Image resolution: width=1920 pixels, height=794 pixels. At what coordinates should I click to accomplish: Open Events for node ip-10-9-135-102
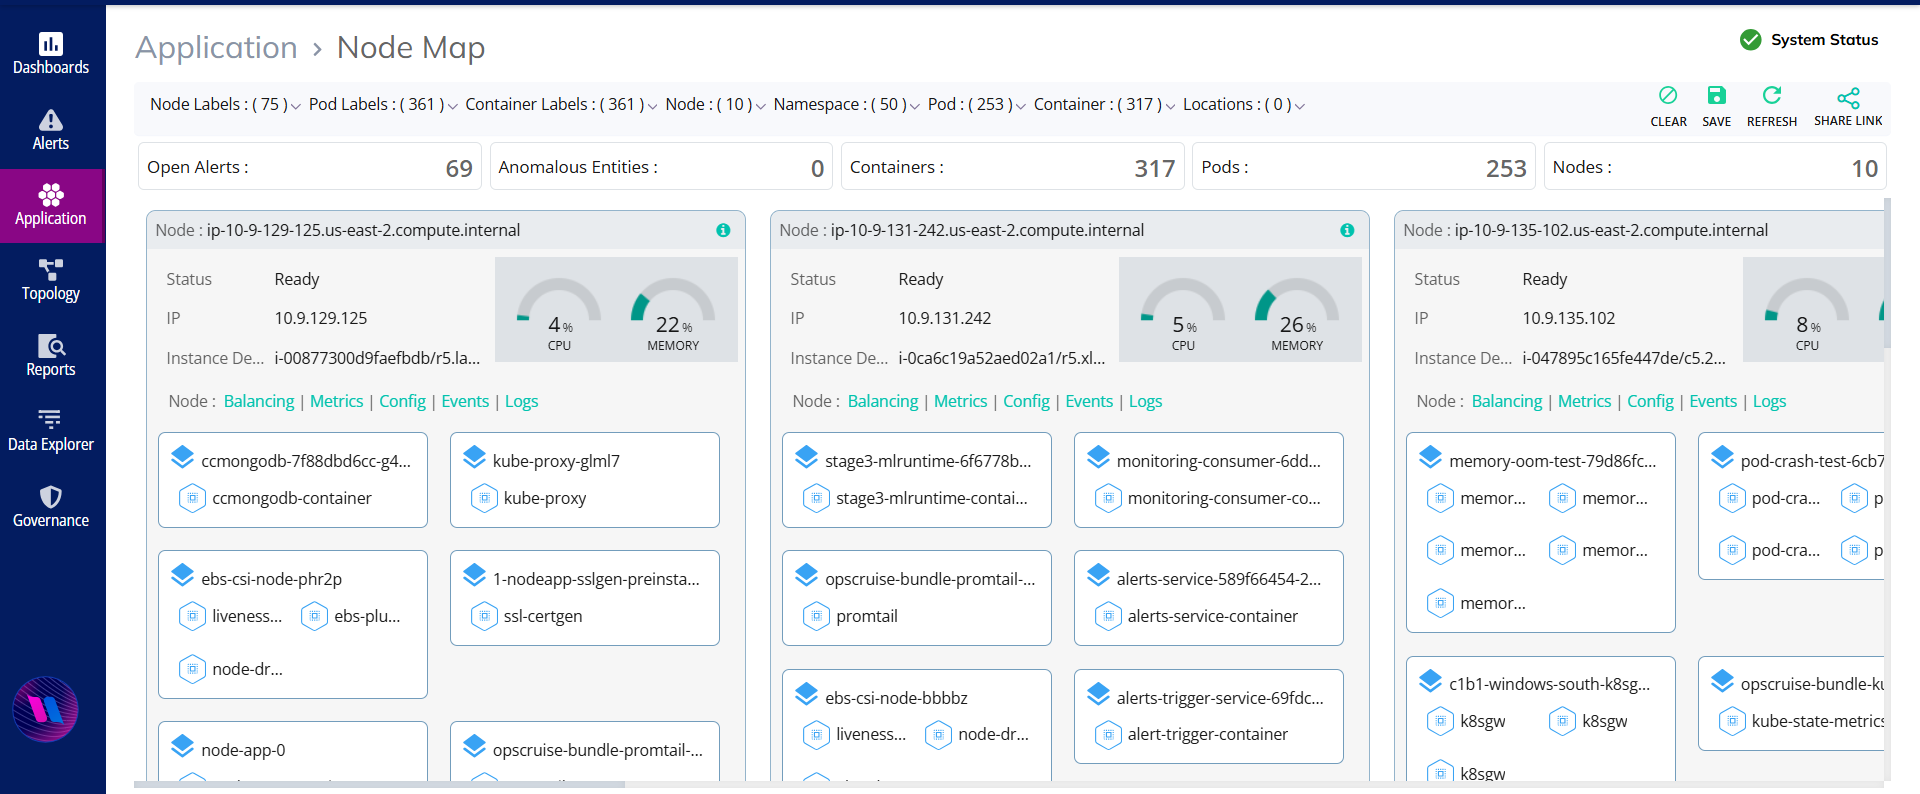pyautogui.click(x=1714, y=401)
